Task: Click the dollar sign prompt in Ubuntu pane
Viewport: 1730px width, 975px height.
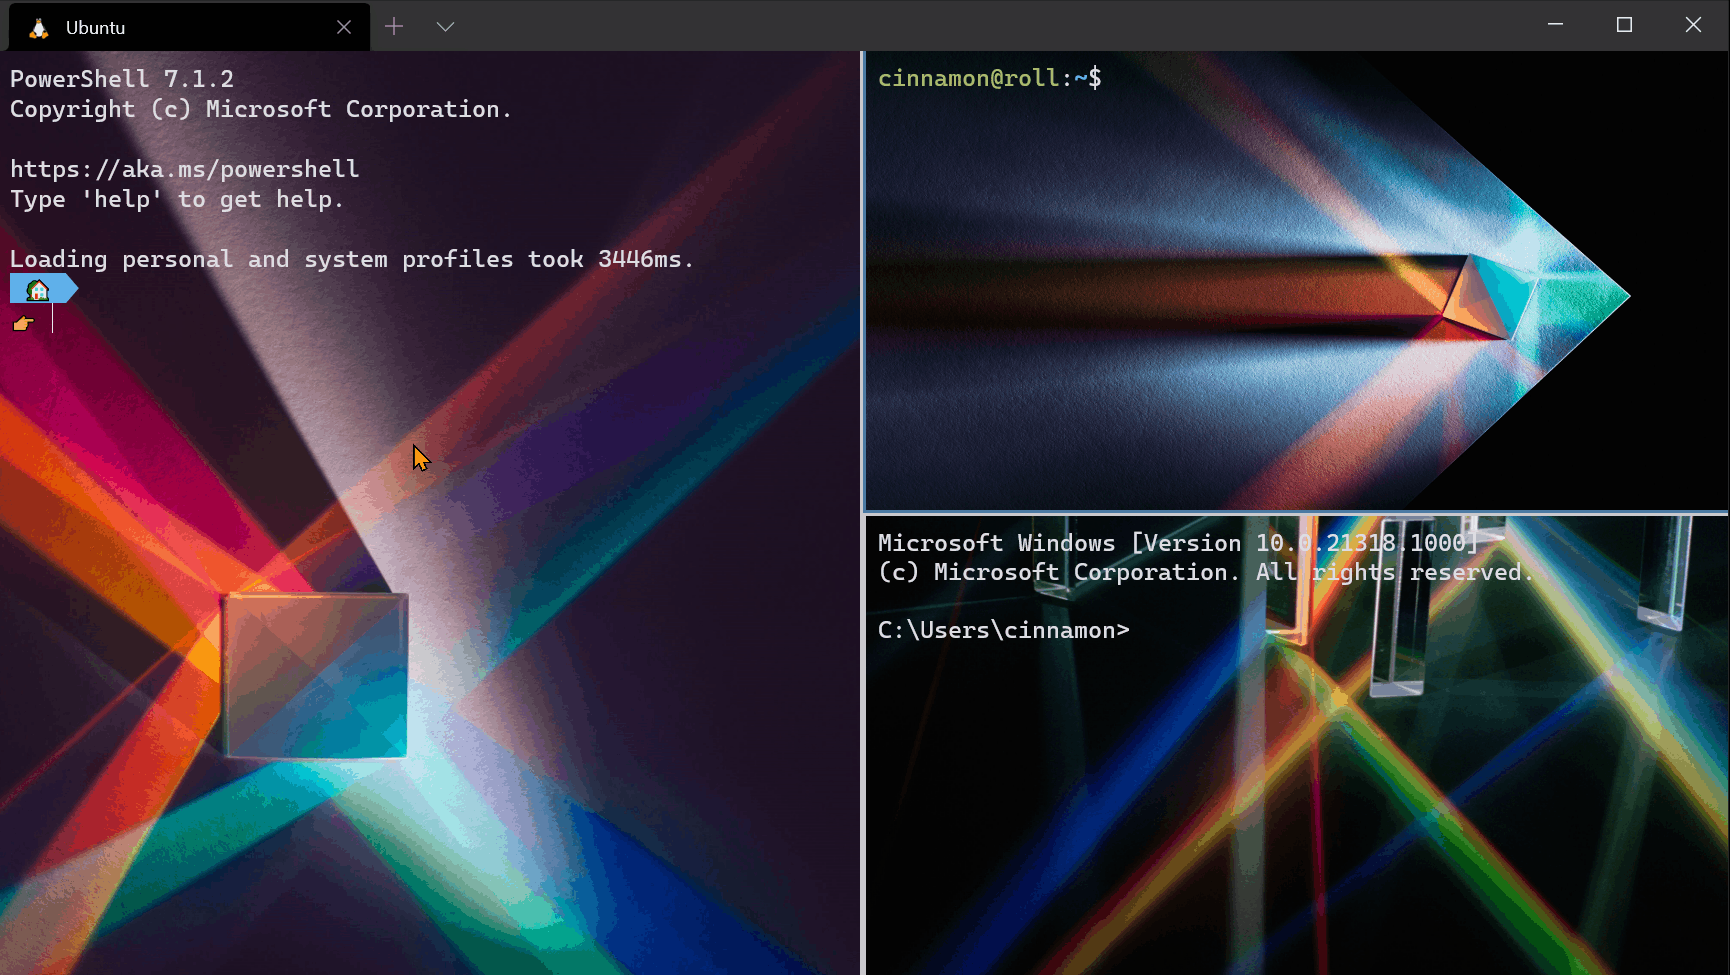Action: pyautogui.click(x=1097, y=77)
